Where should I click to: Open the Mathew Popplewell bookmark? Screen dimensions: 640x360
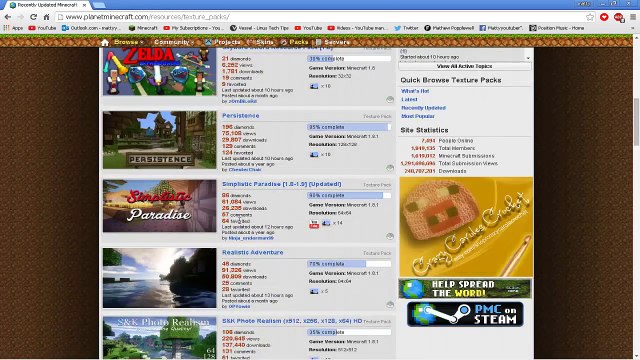[449, 28]
